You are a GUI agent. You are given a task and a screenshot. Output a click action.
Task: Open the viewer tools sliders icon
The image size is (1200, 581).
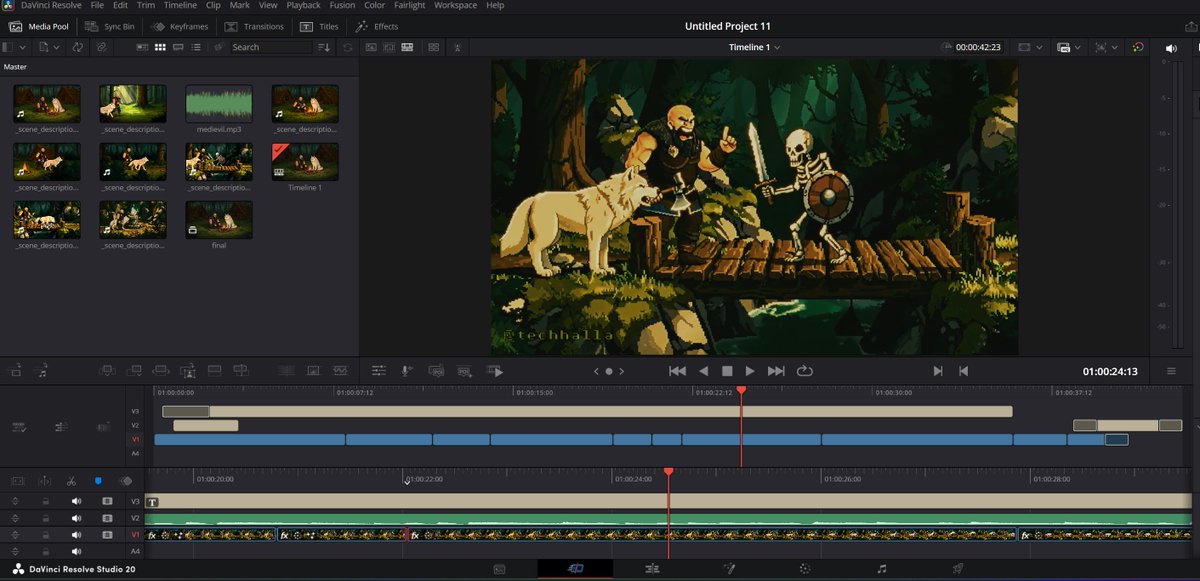[378, 370]
